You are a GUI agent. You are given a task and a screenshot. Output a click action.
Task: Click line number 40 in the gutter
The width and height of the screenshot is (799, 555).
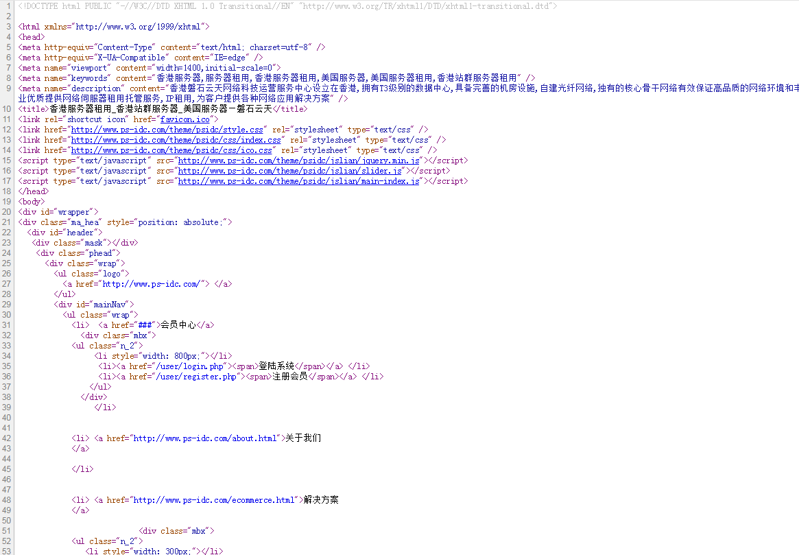point(6,417)
